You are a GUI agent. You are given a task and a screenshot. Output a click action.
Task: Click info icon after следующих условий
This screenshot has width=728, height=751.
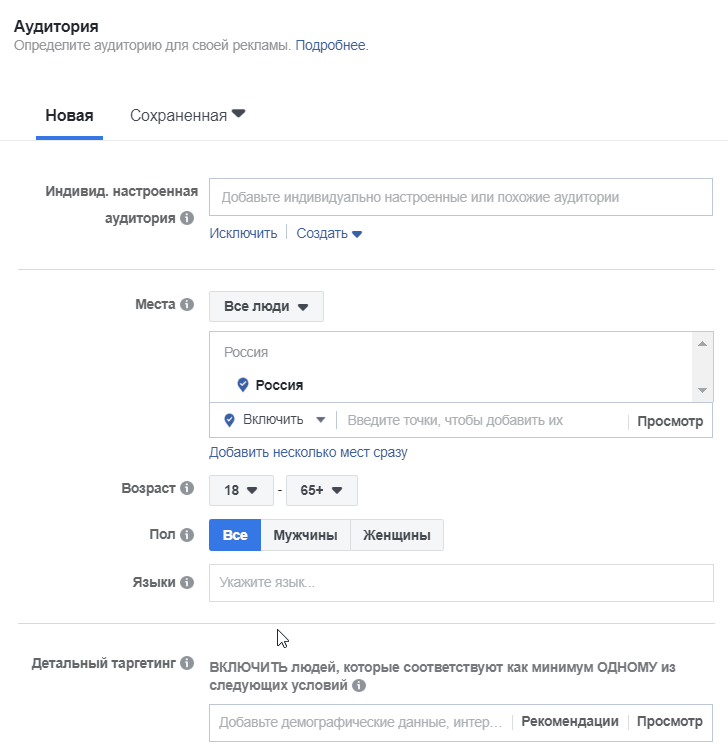[359, 685]
